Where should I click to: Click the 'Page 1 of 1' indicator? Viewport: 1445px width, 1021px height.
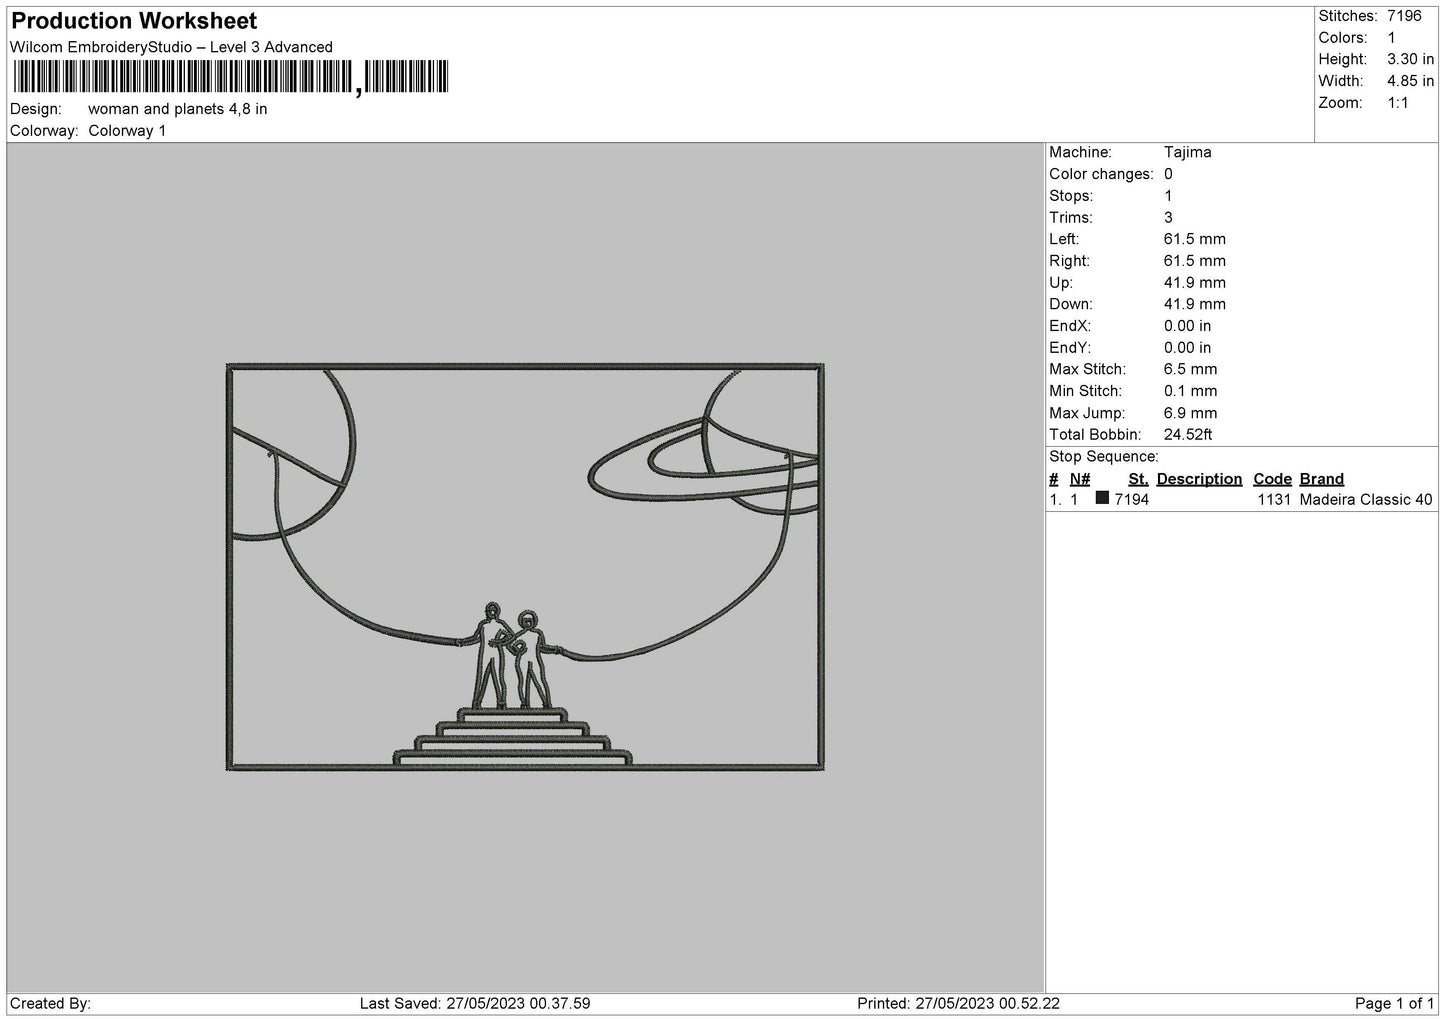click(1394, 1003)
